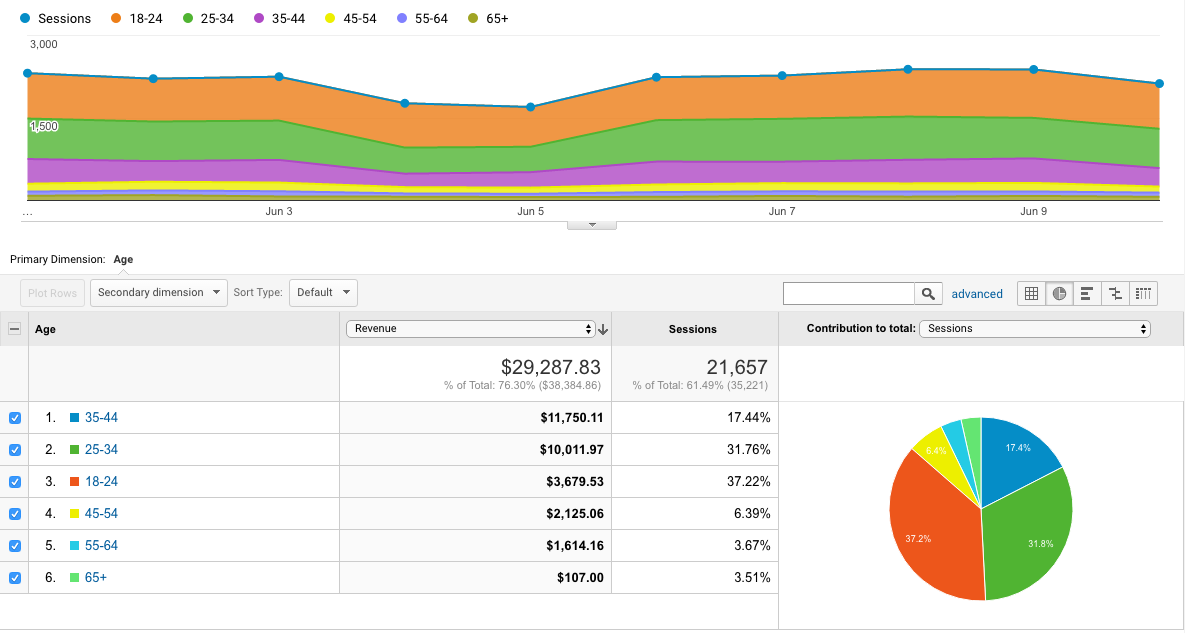Click inside the table search field
1185x633 pixels.
tap(848, 293)
